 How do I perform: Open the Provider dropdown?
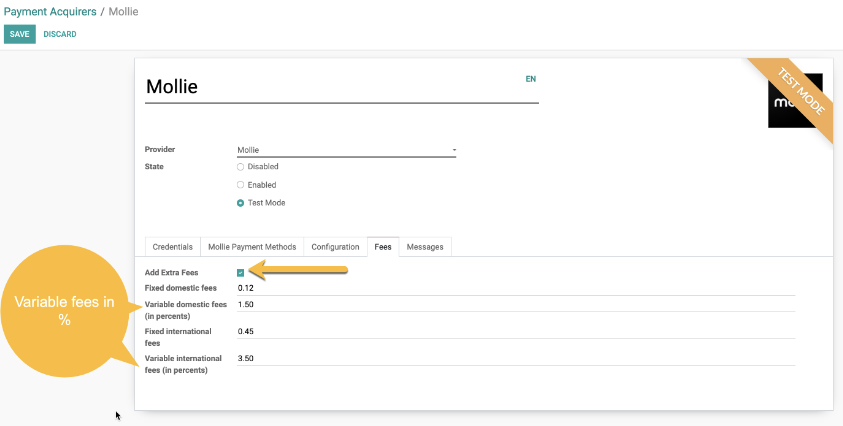point(347,150)
